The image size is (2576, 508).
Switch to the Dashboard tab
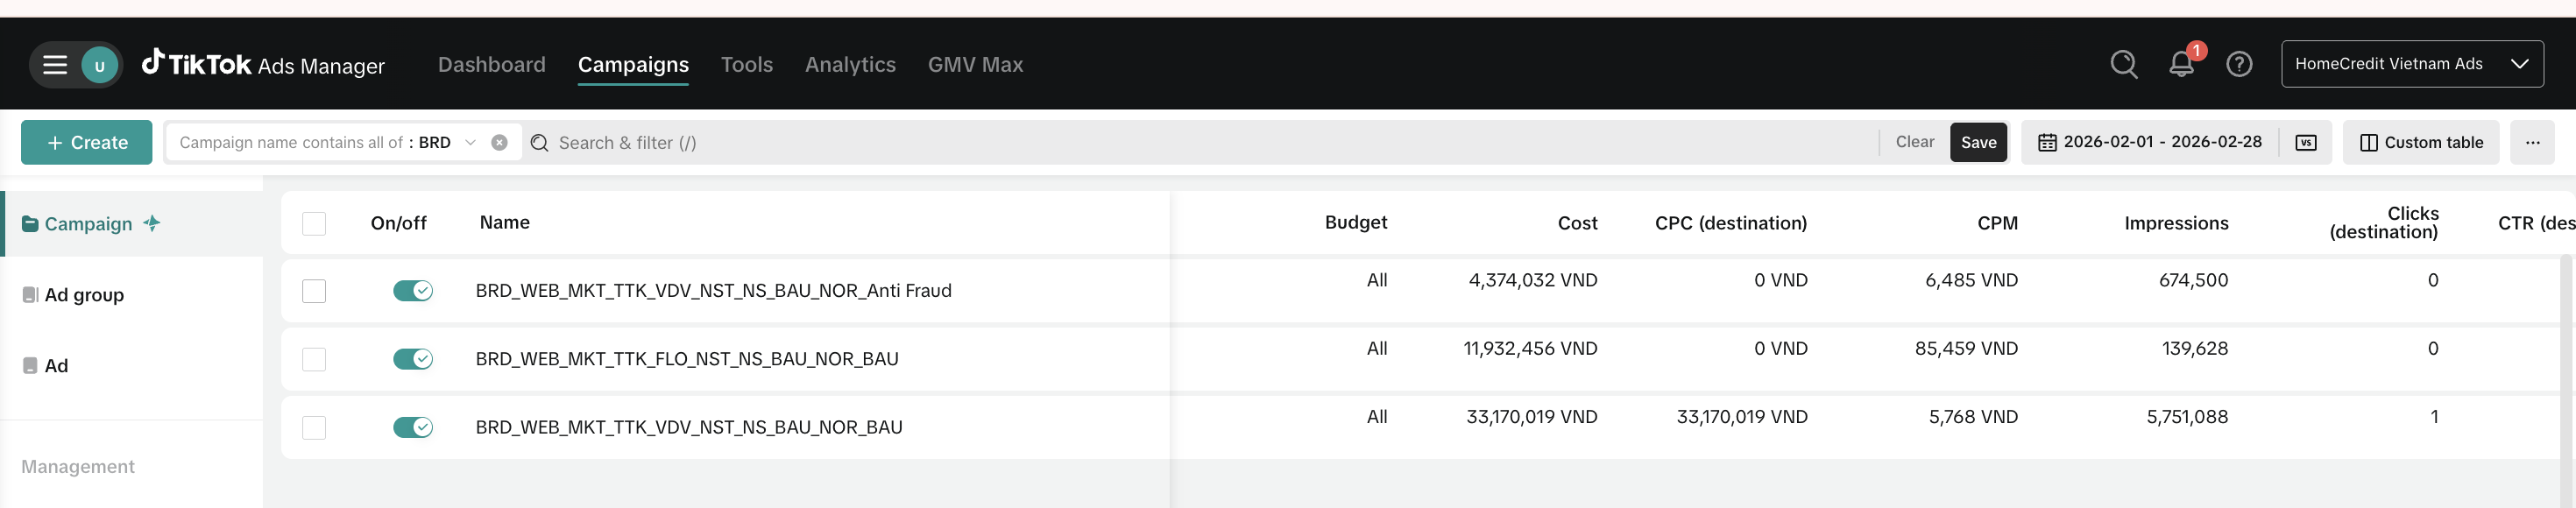tap(492, 64)
